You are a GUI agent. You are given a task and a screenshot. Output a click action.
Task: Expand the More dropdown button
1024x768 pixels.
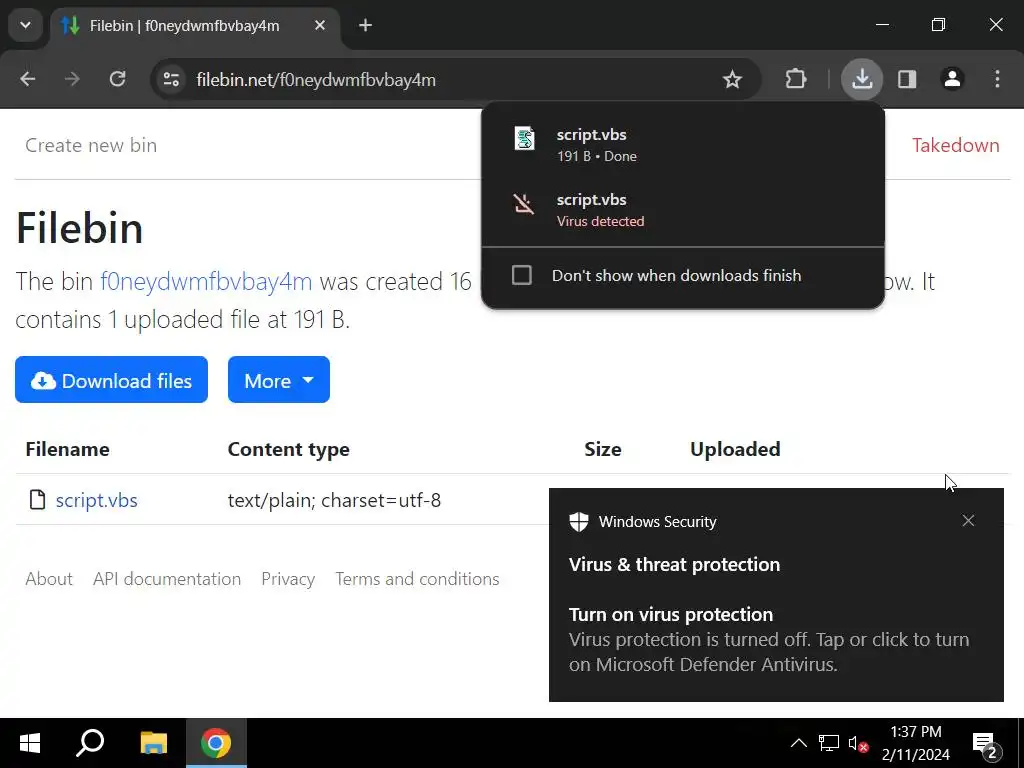279,380
